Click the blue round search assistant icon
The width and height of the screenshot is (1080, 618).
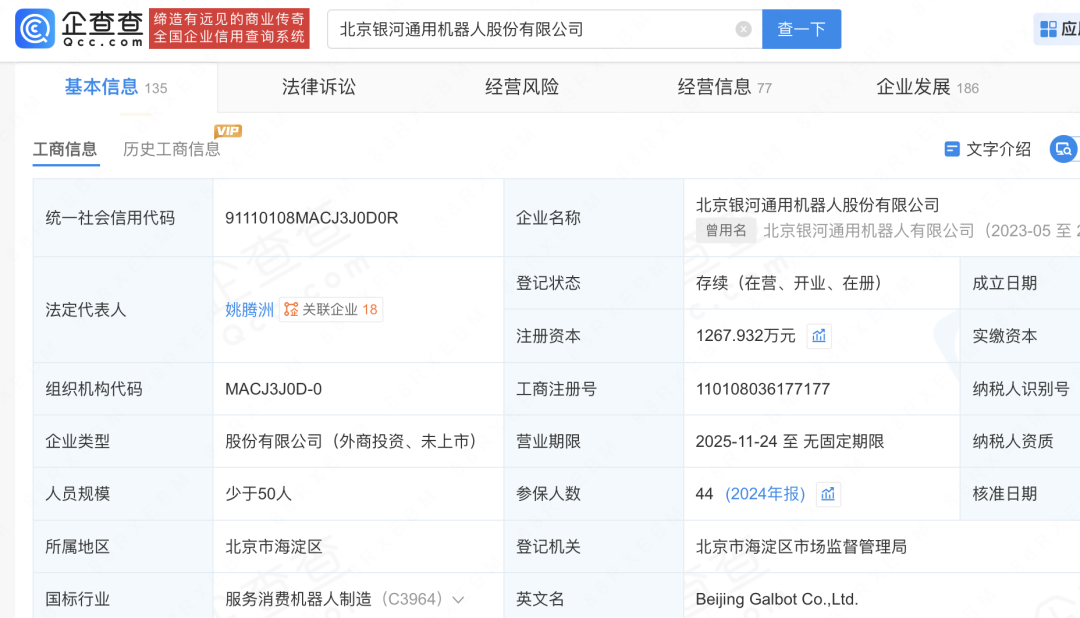point(1063,149)
